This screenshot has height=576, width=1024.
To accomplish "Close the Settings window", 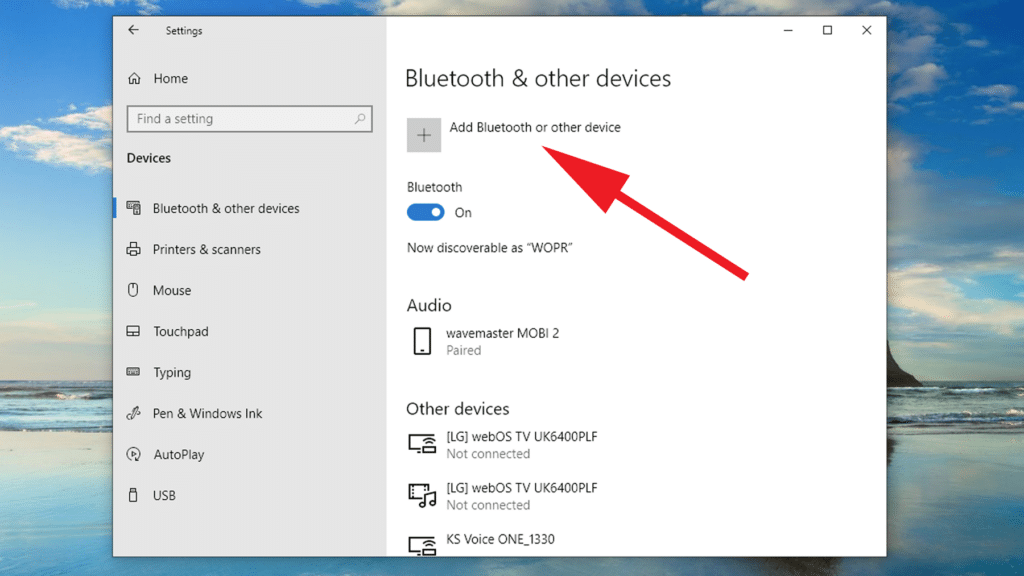I will 867,30.
